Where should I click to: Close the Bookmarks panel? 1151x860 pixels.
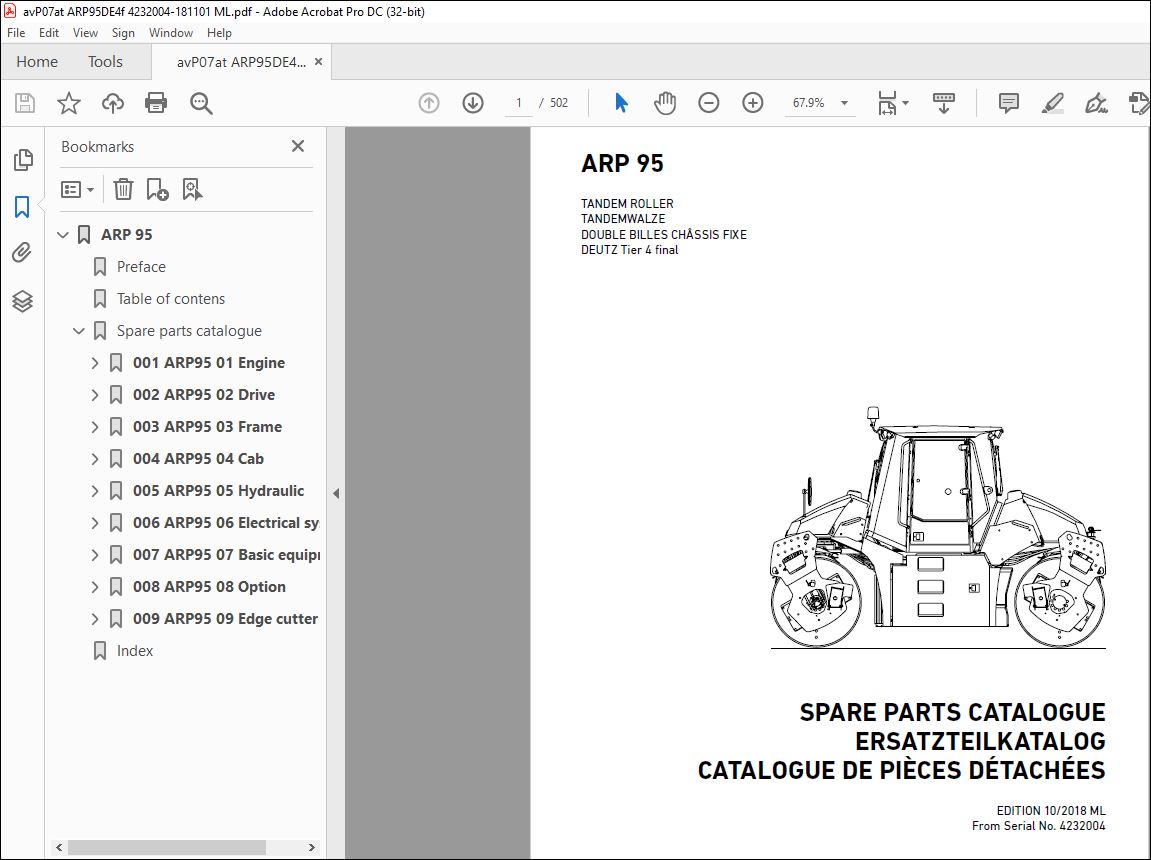point(298,146)
